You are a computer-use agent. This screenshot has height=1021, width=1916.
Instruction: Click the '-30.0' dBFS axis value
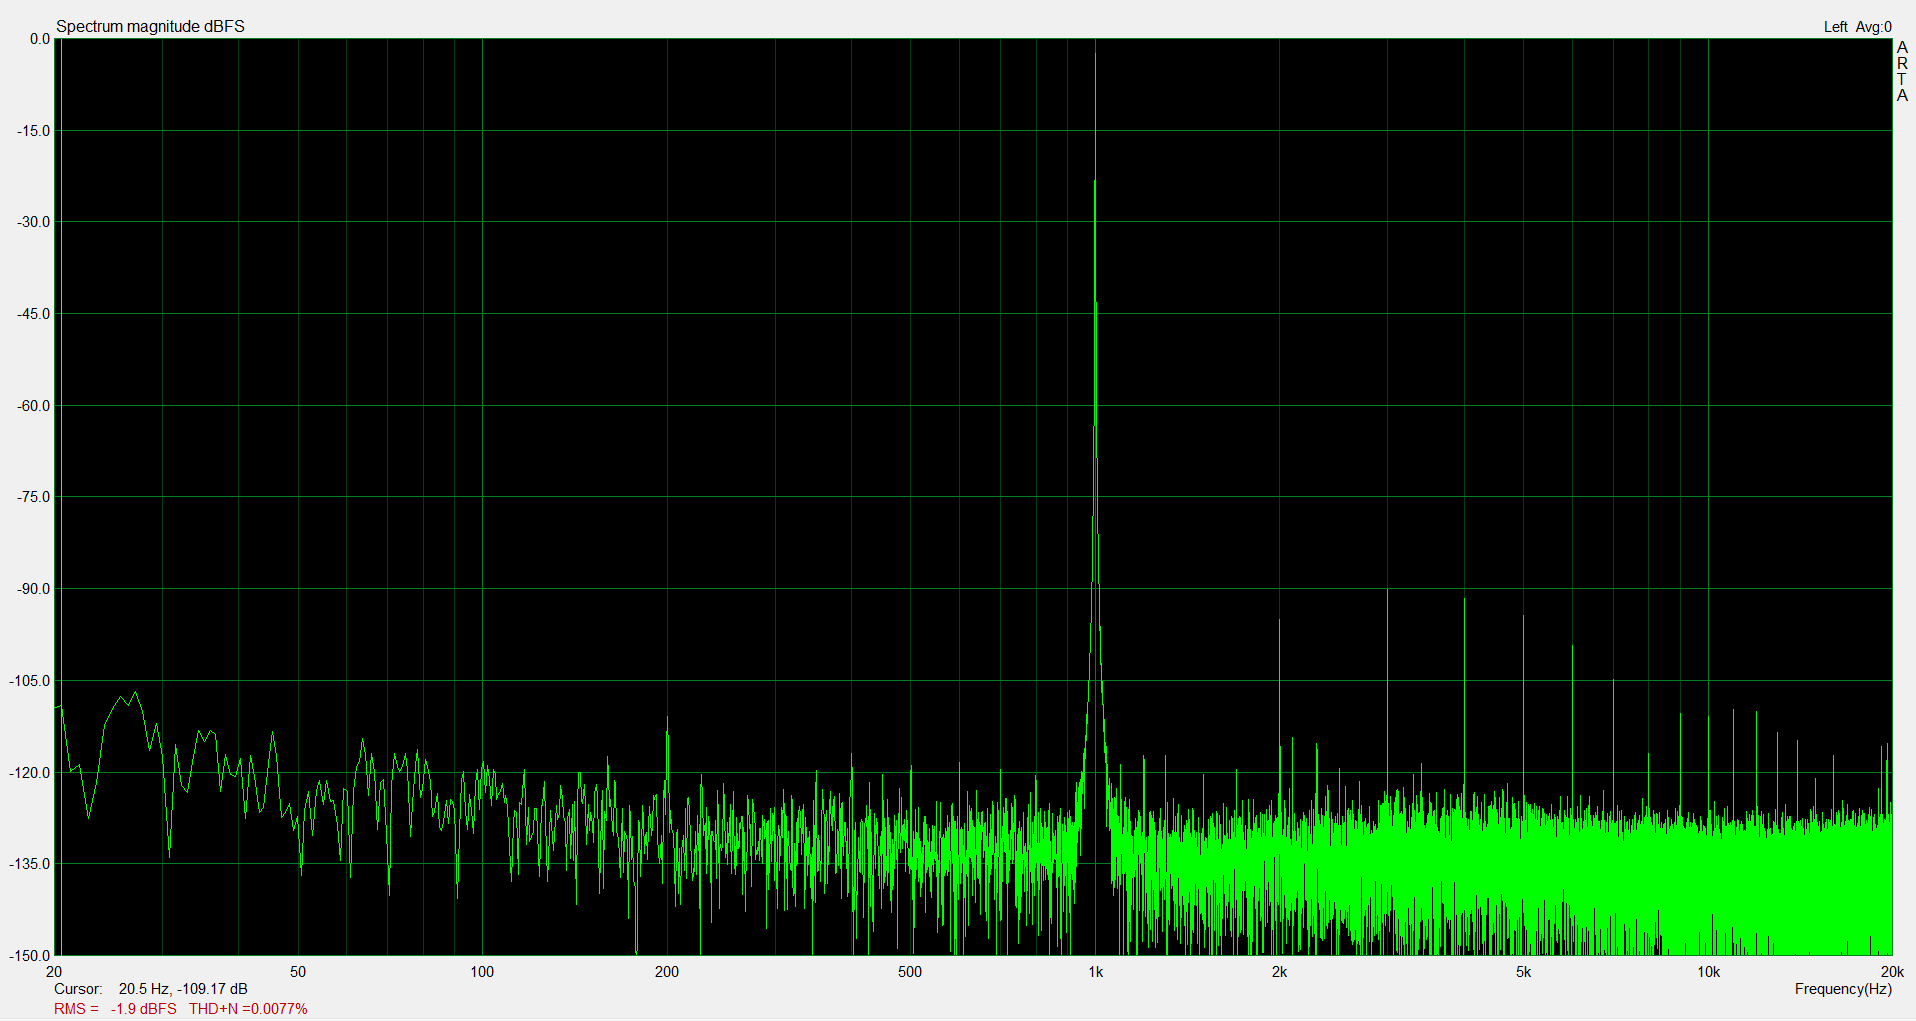(34, 222)
